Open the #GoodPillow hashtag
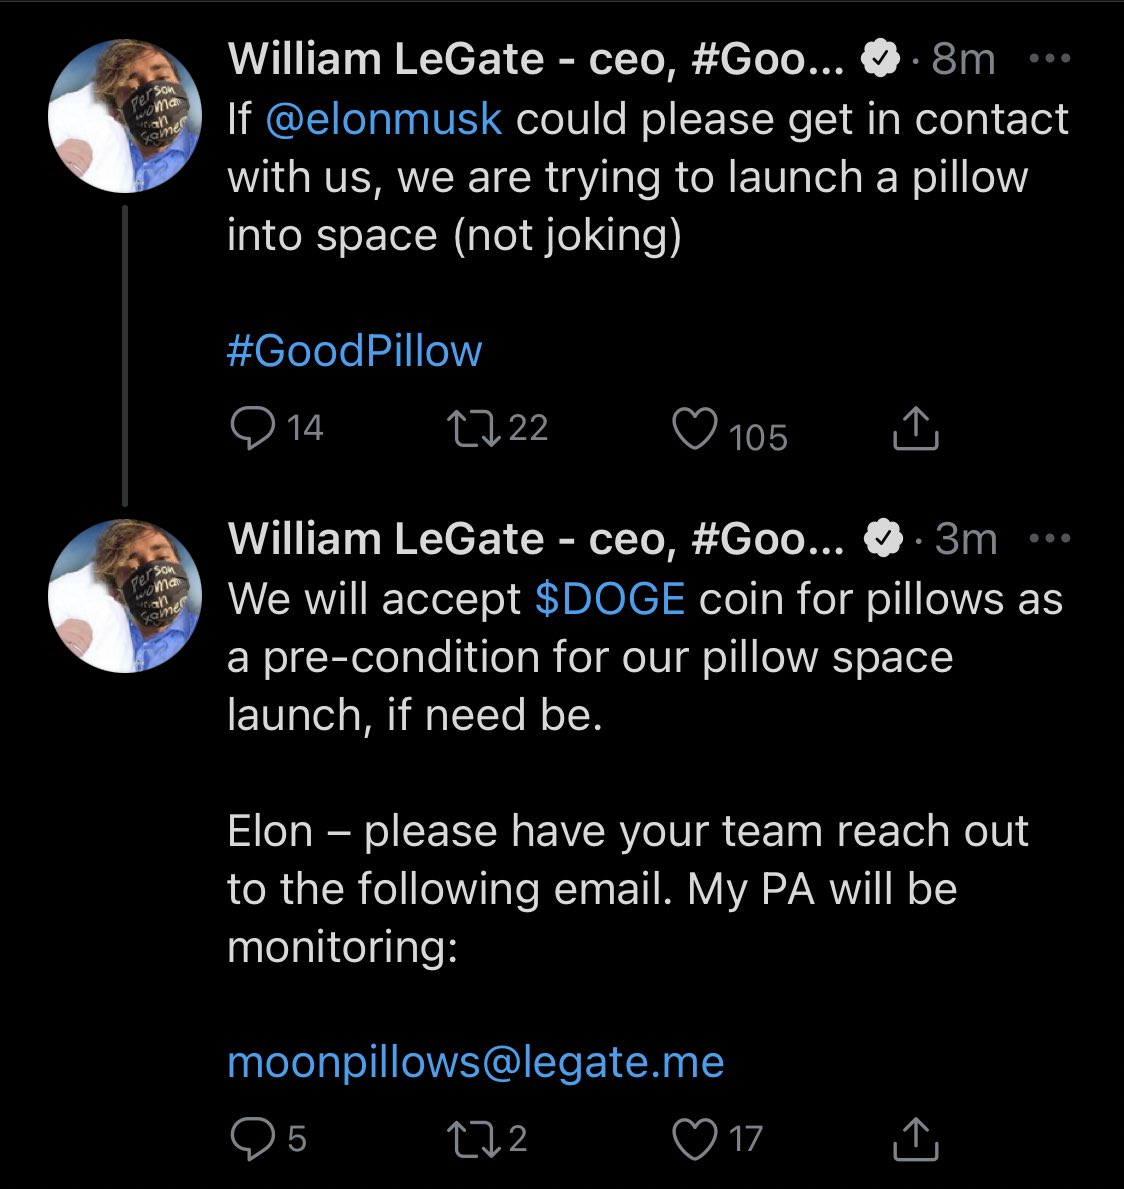 [354, 351]
